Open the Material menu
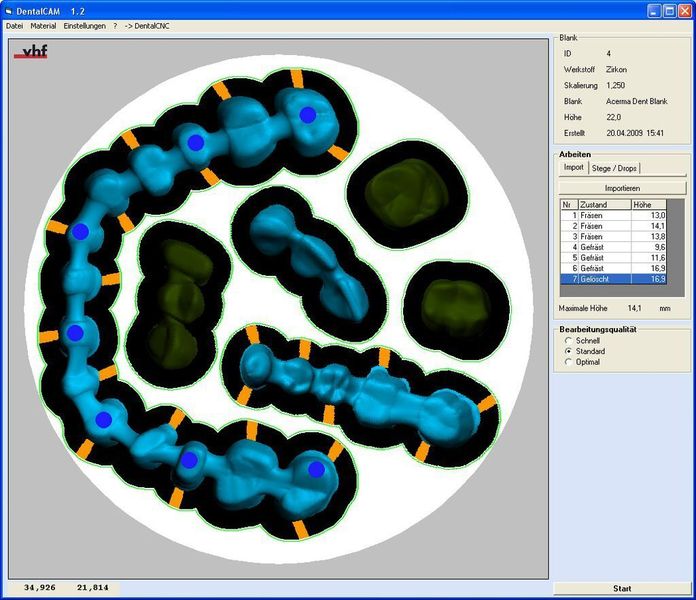This screenshot has height=600, width=696. tap(43, 26)
